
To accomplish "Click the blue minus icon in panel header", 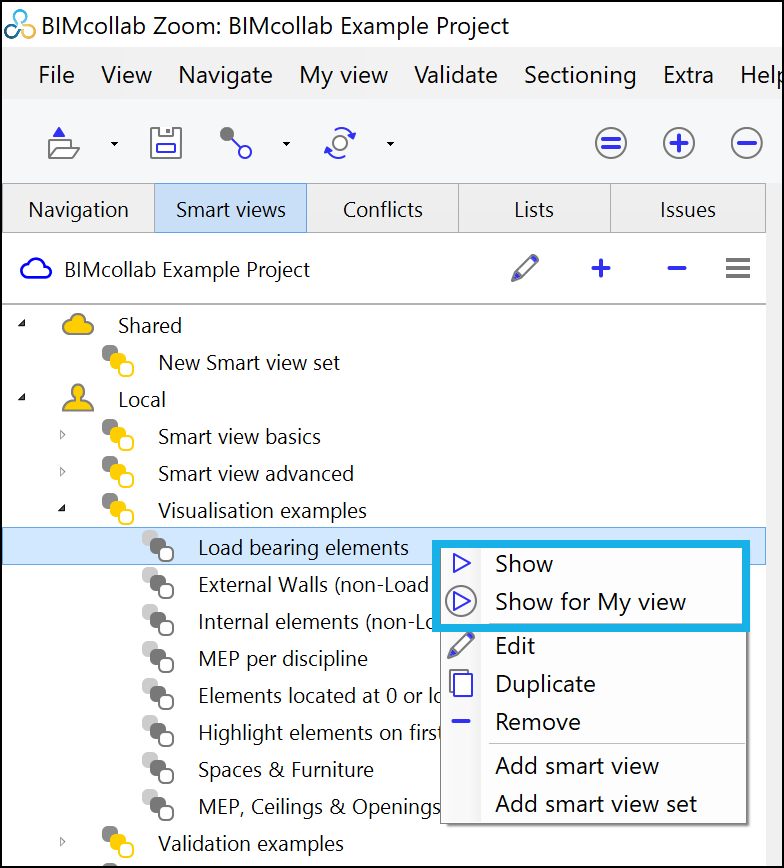I will point(677,269).
